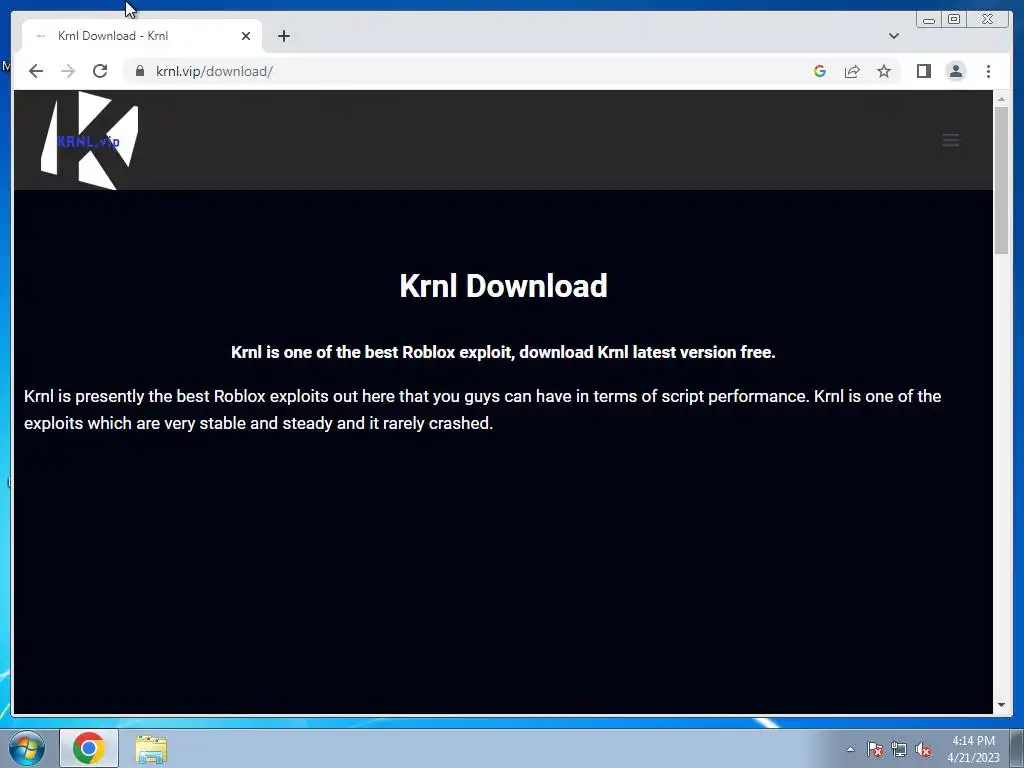Click the Action Center flag icon
Viewport: 1024px width, 768px height.
875,749
